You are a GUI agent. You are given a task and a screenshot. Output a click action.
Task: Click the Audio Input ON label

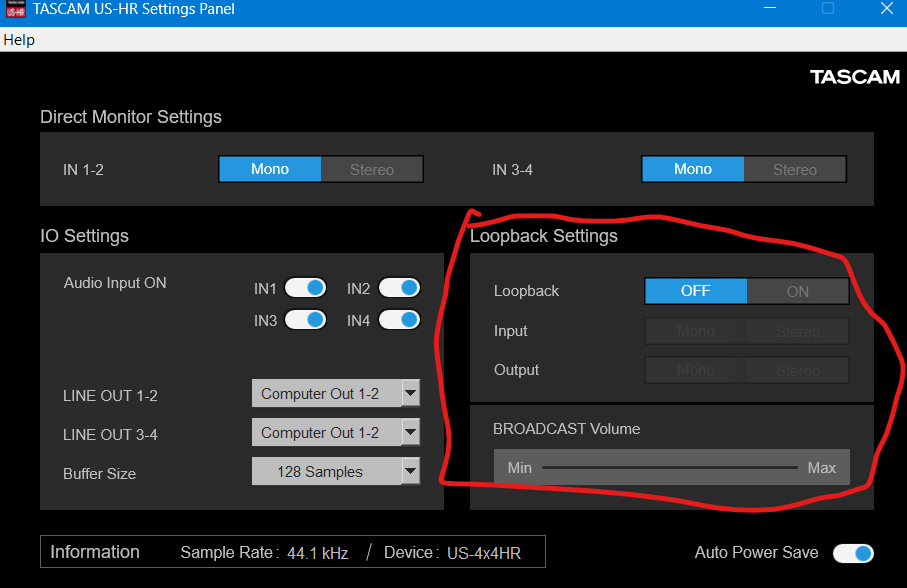pos(115,283)
